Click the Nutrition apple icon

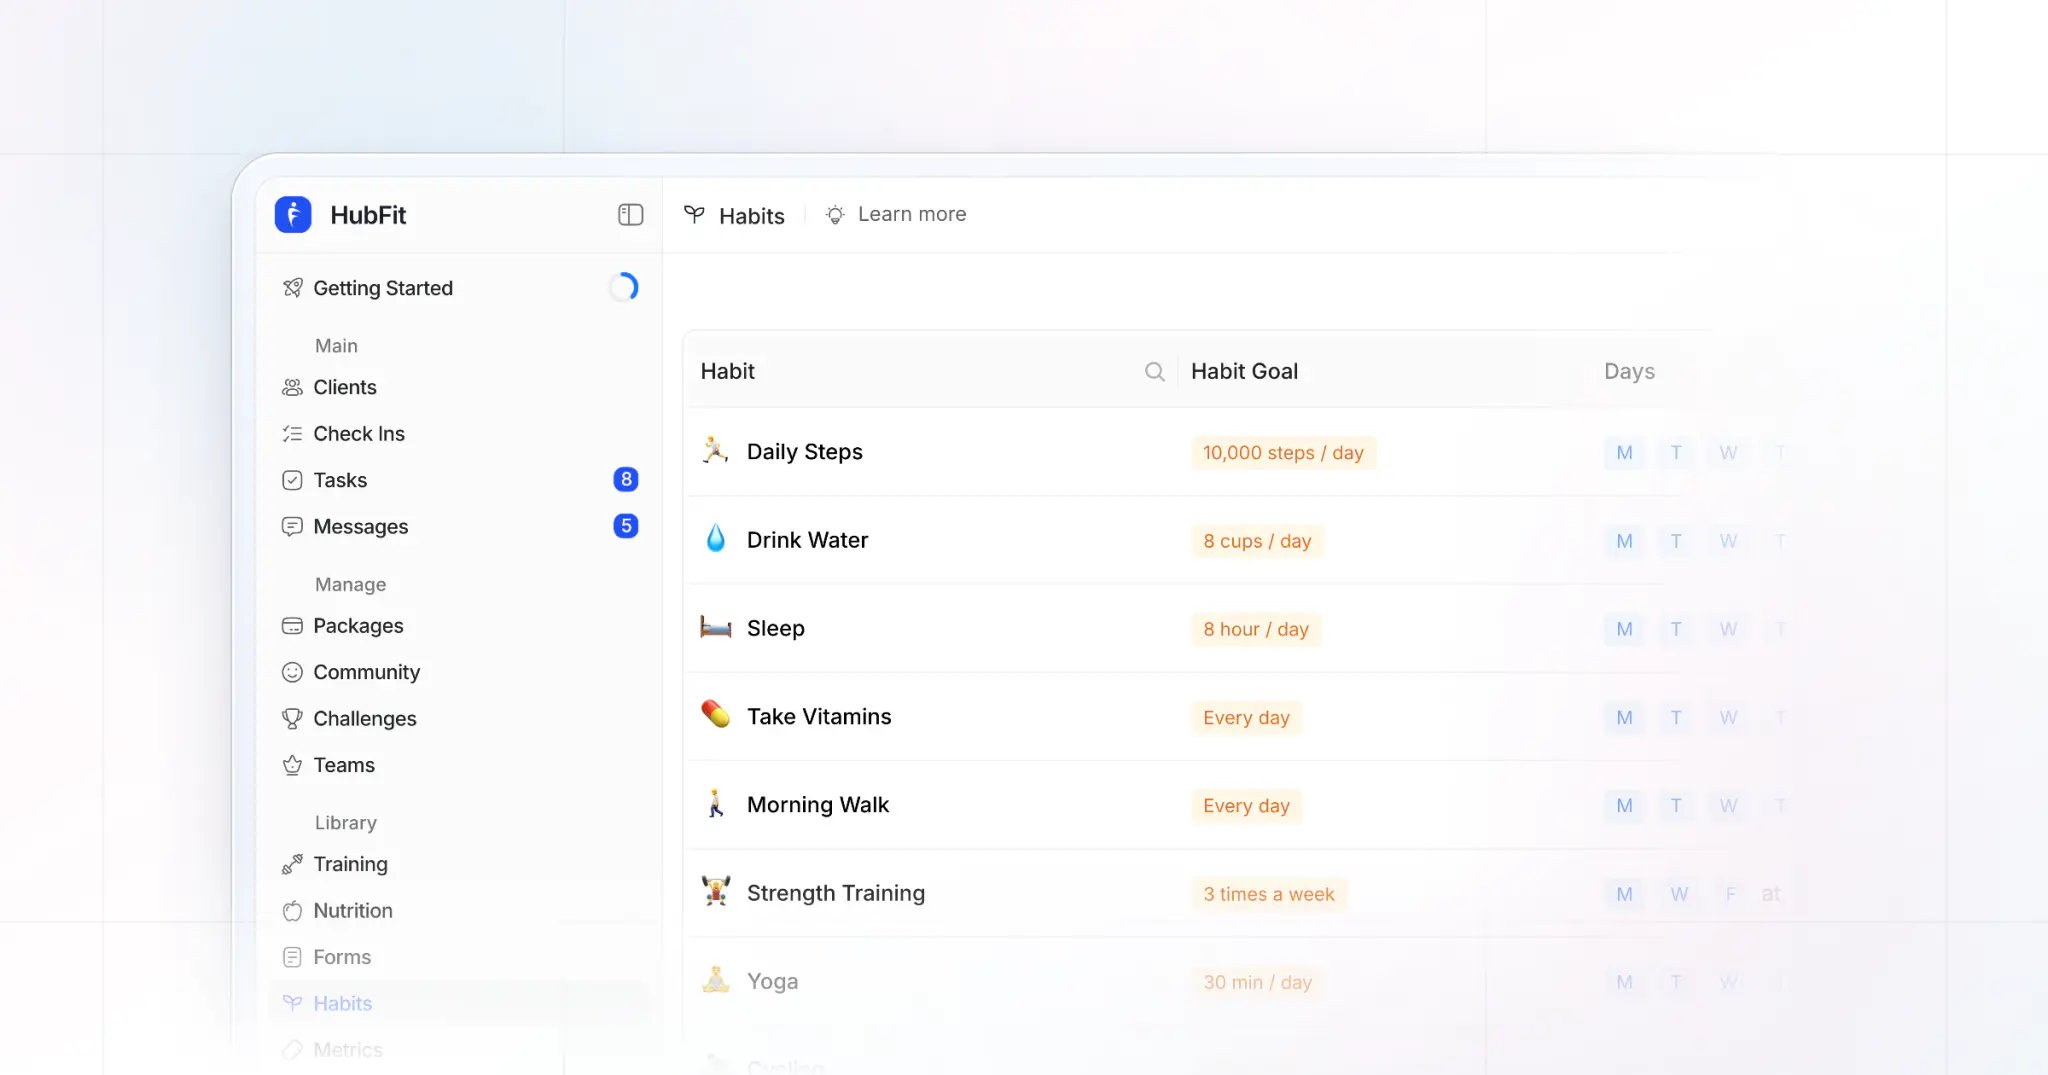tap(292, 911)
